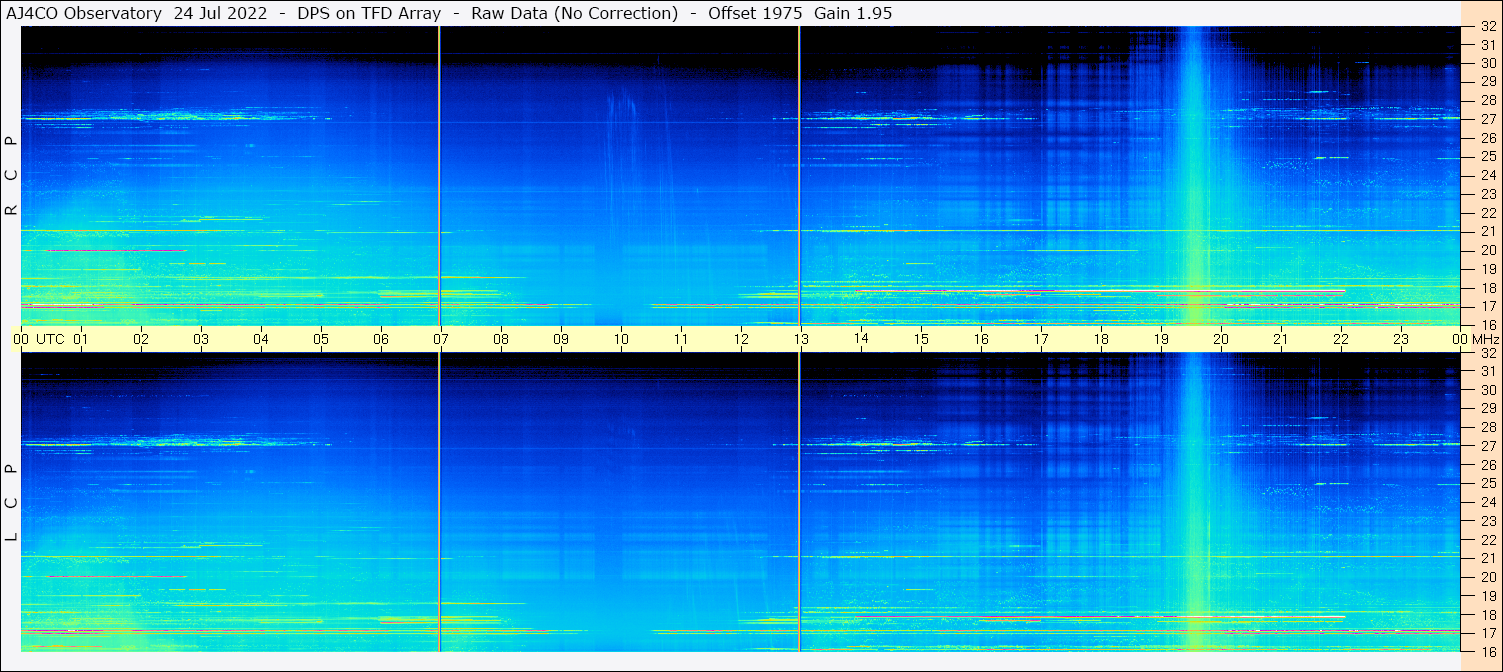
Task: Click the 26 MHz label of LCP scale
Action: coord(1488,465)
